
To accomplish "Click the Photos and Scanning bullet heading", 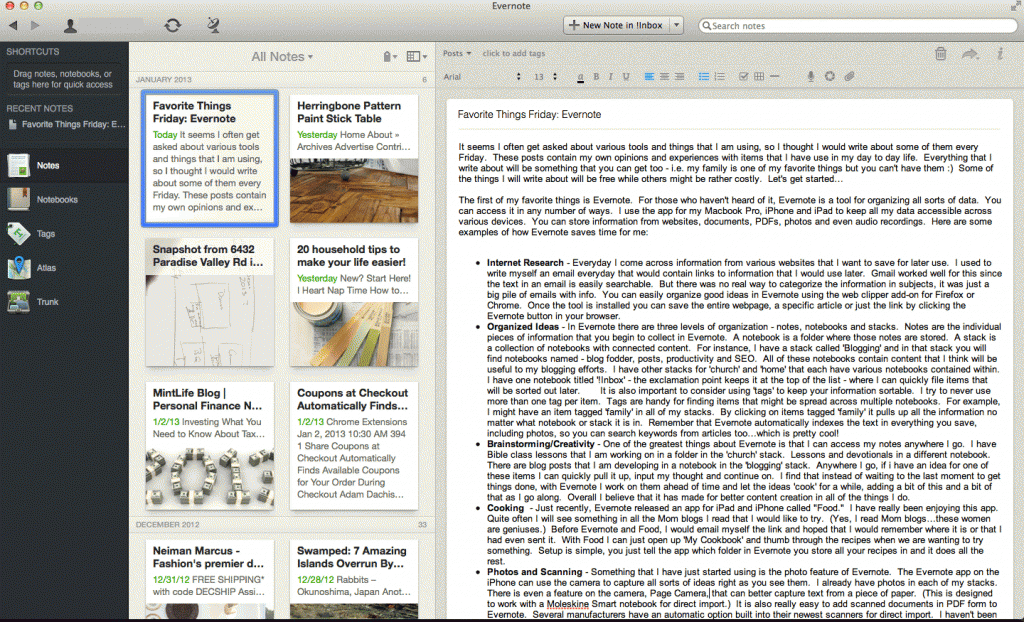I will click(534, 572).
